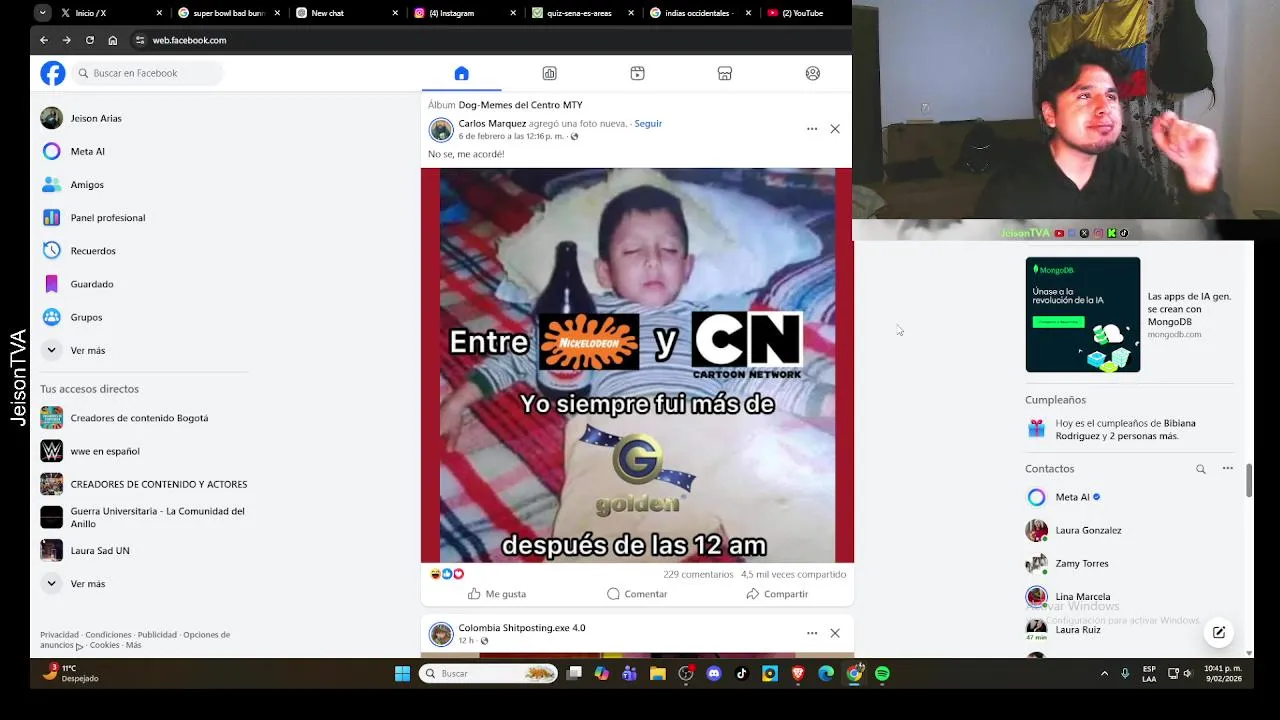
Task: Switch to the Reels video tab
Action: (637, 73)
